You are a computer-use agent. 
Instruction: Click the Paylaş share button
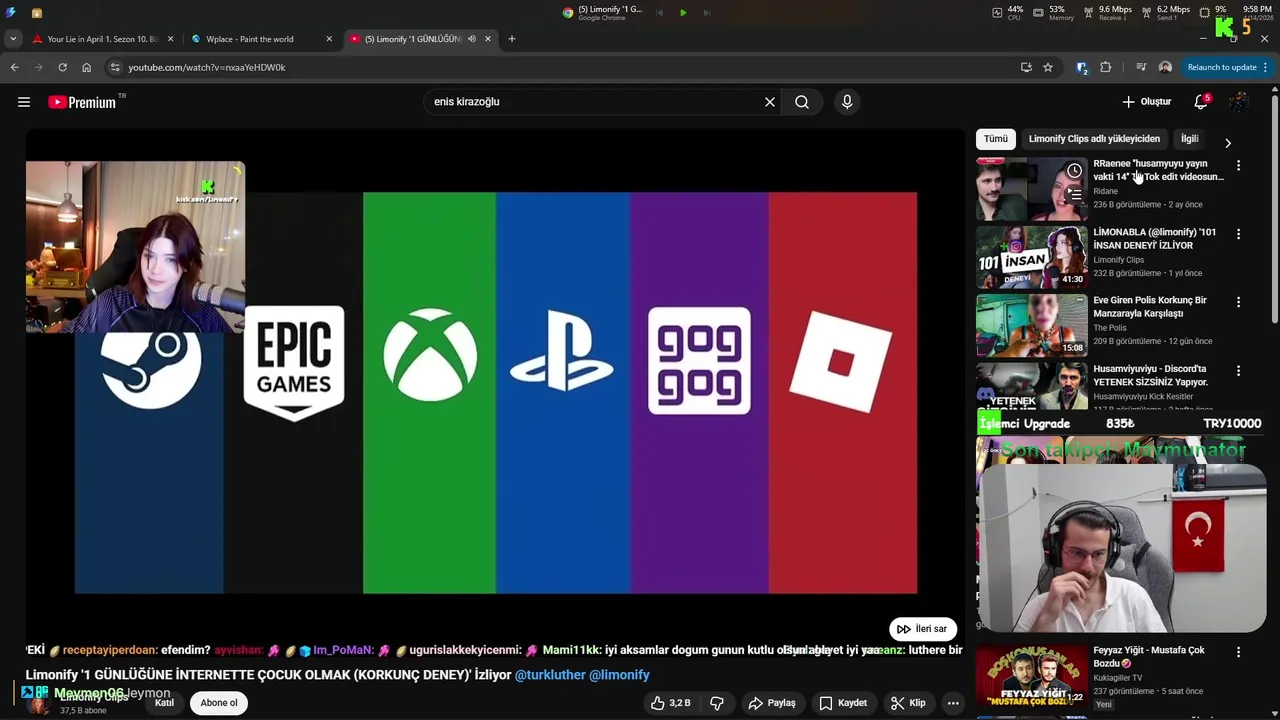pos(772,703)
